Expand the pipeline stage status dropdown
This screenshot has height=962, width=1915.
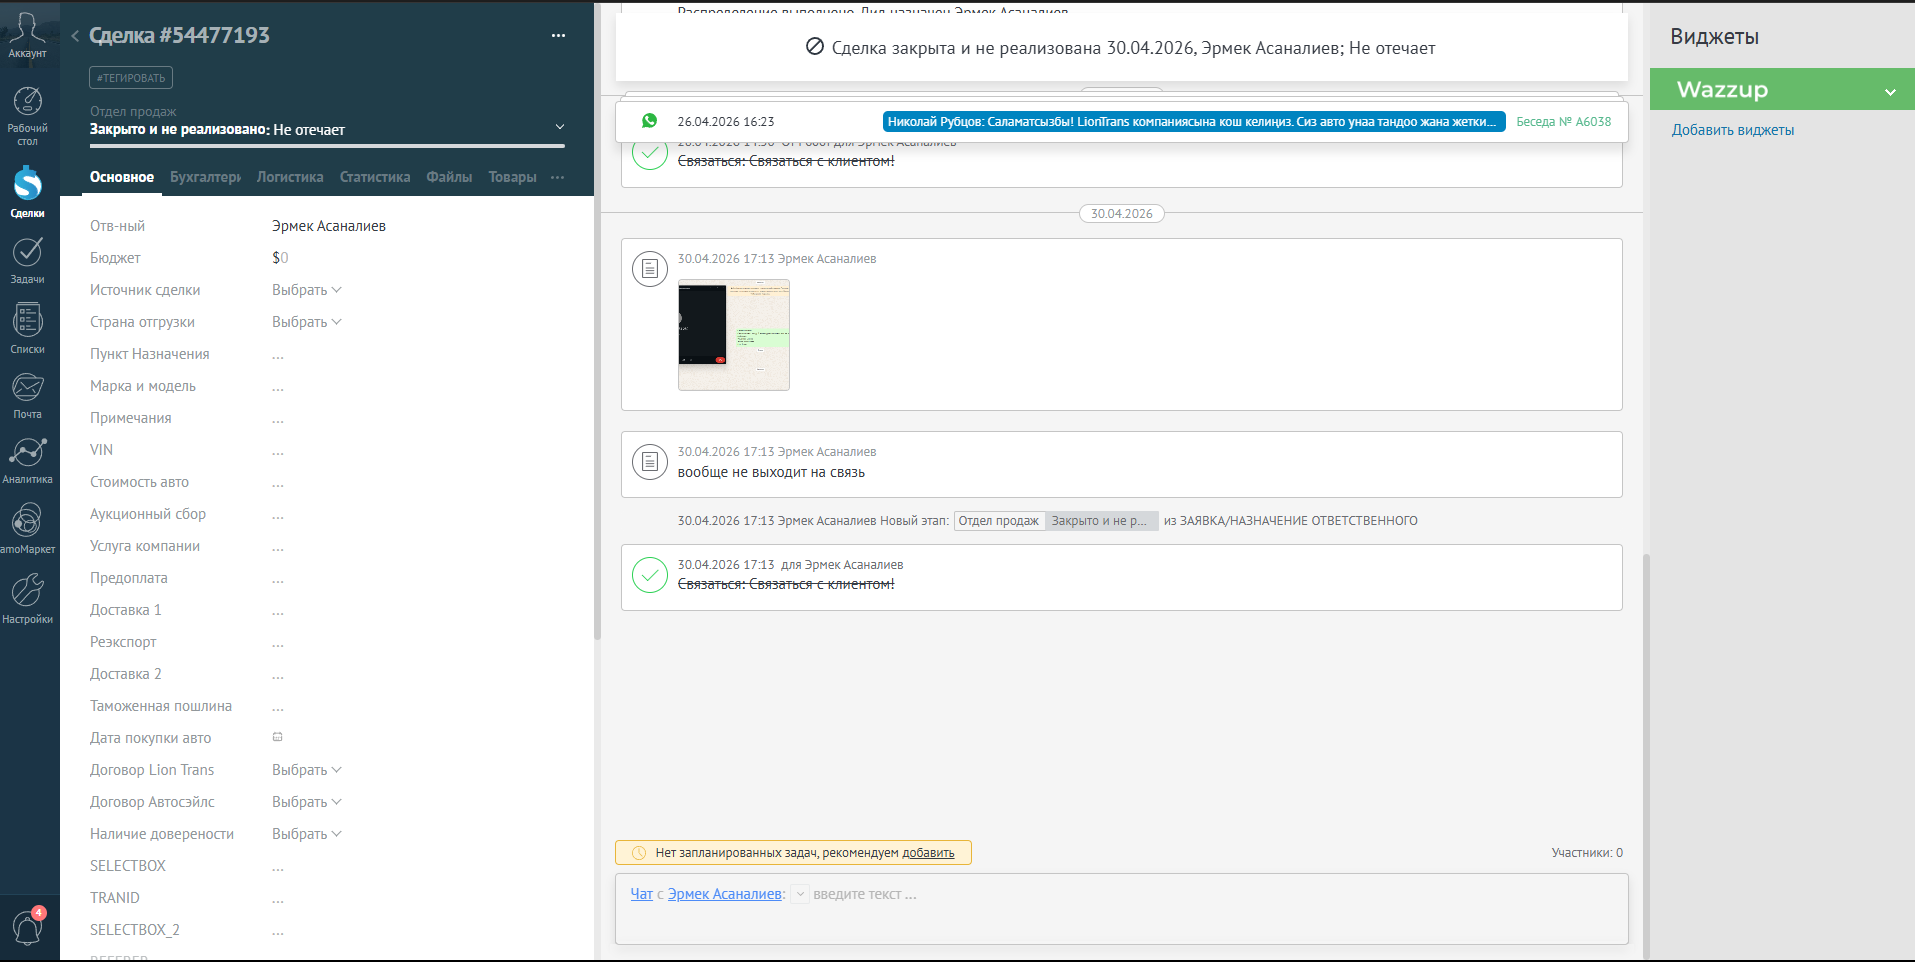560,127
